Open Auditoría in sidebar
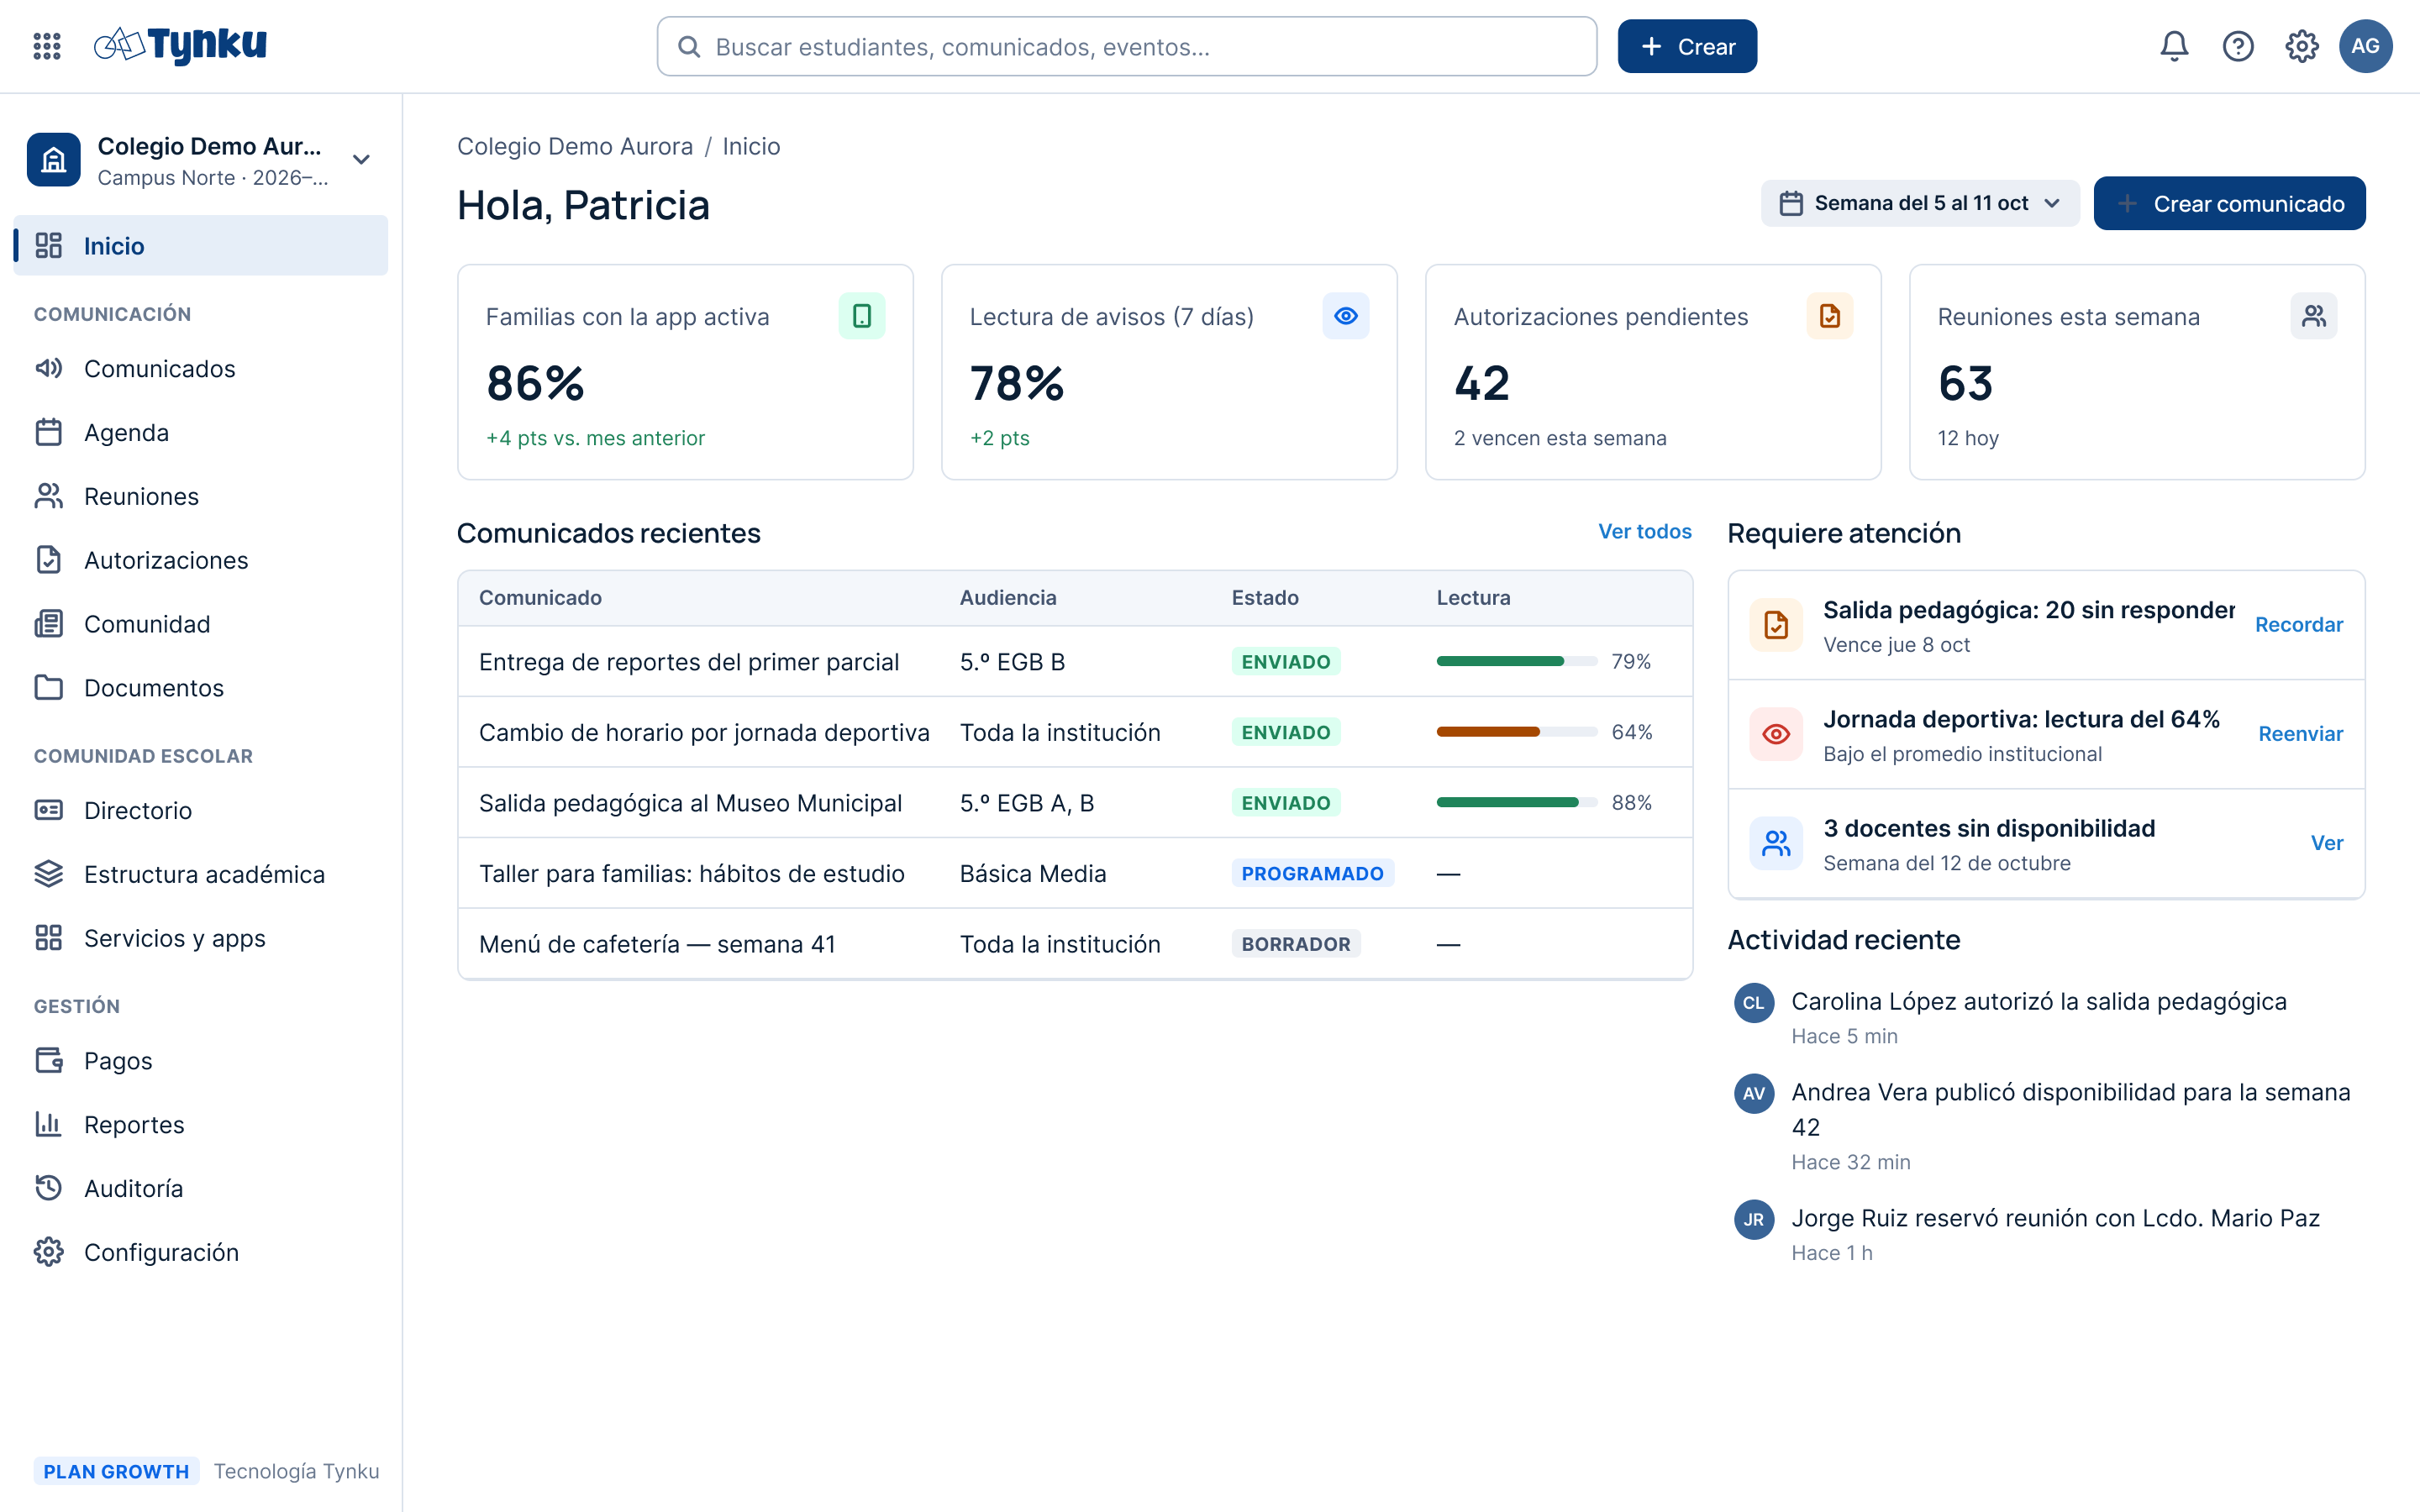Screen dimensions: 2420x1512 coord(201,1188)
